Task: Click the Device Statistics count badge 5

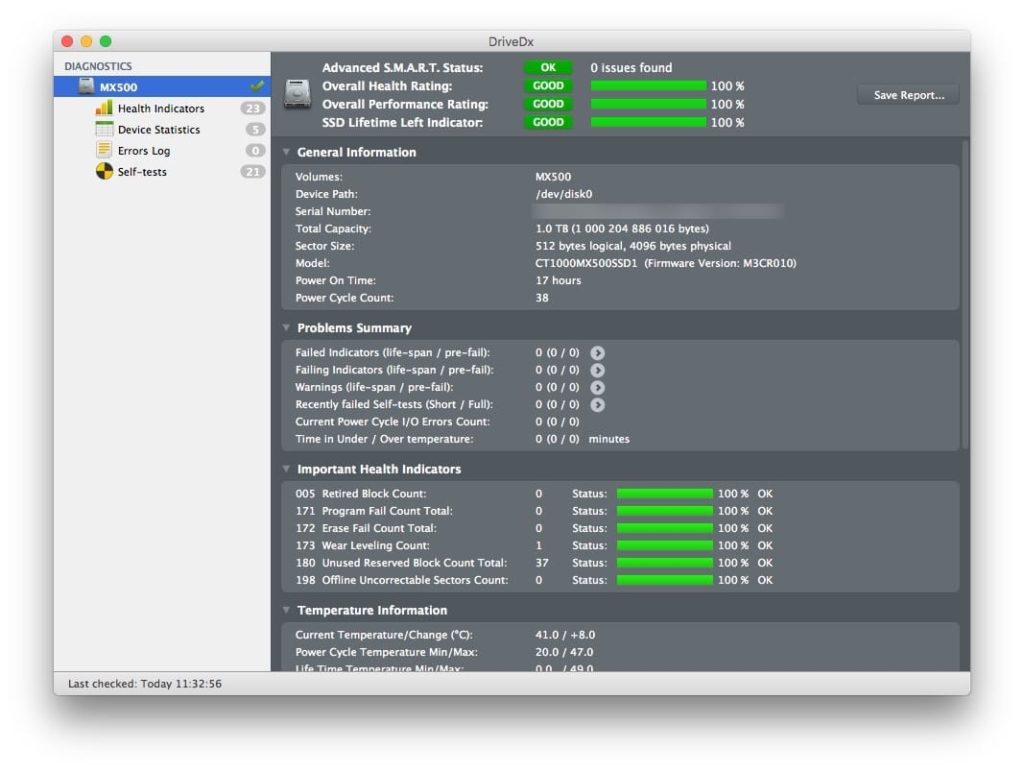Action: [x=255, y=129]
